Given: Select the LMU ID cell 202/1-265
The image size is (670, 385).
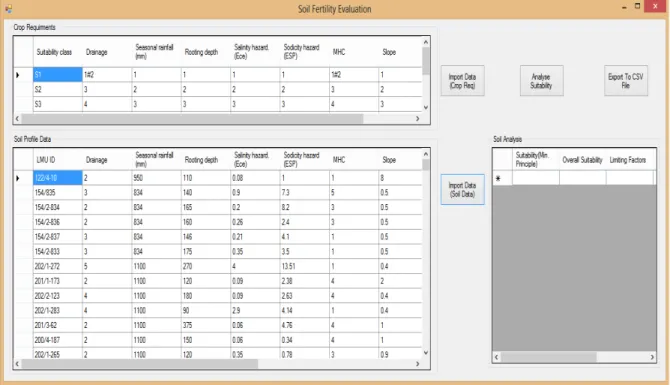Looking at the screenshot, I should pyautogui.click(x=58, y=354).
